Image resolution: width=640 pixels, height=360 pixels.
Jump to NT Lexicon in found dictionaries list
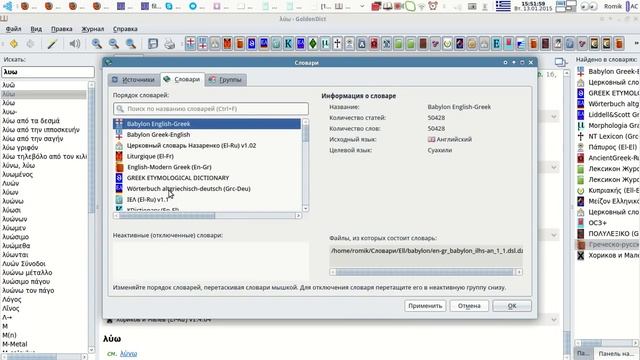pos(607,136)
